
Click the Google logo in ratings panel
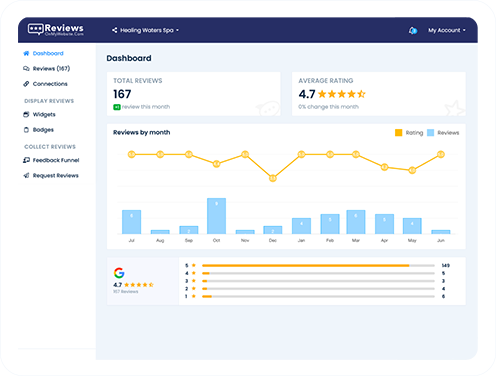tap(119, 273)
